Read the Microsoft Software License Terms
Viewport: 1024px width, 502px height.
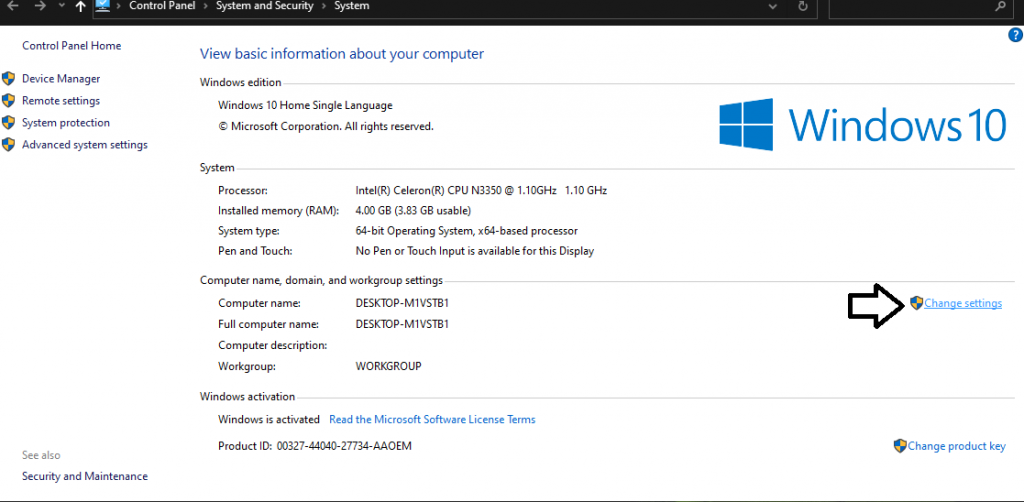432,420
